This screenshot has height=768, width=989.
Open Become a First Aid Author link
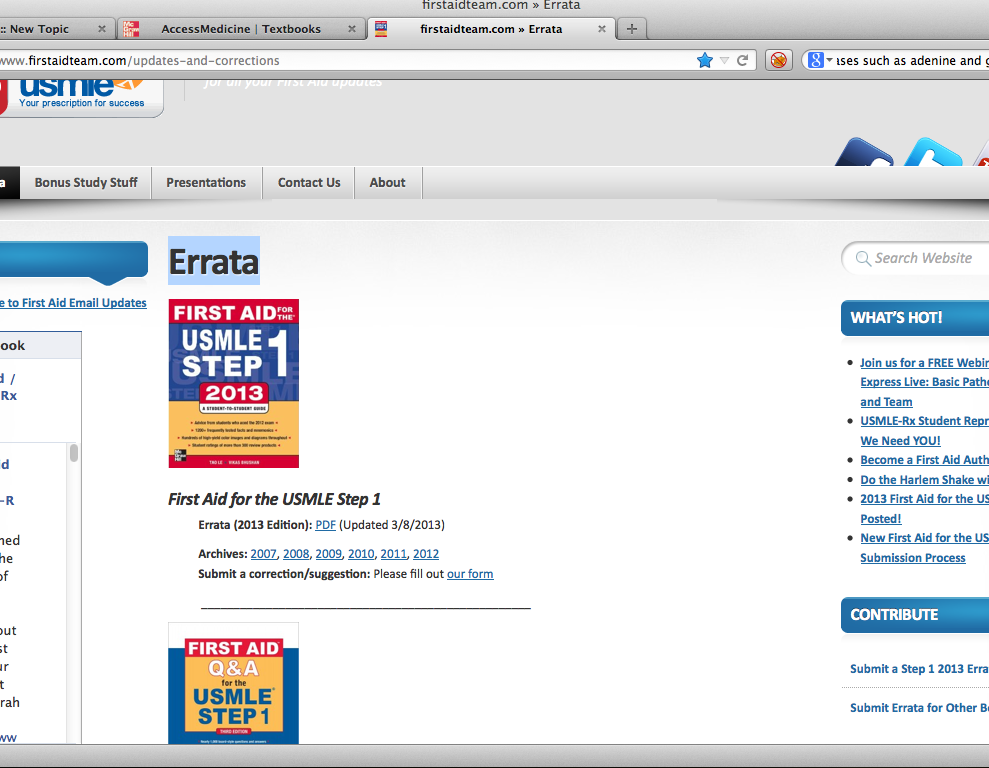(924, 460)
